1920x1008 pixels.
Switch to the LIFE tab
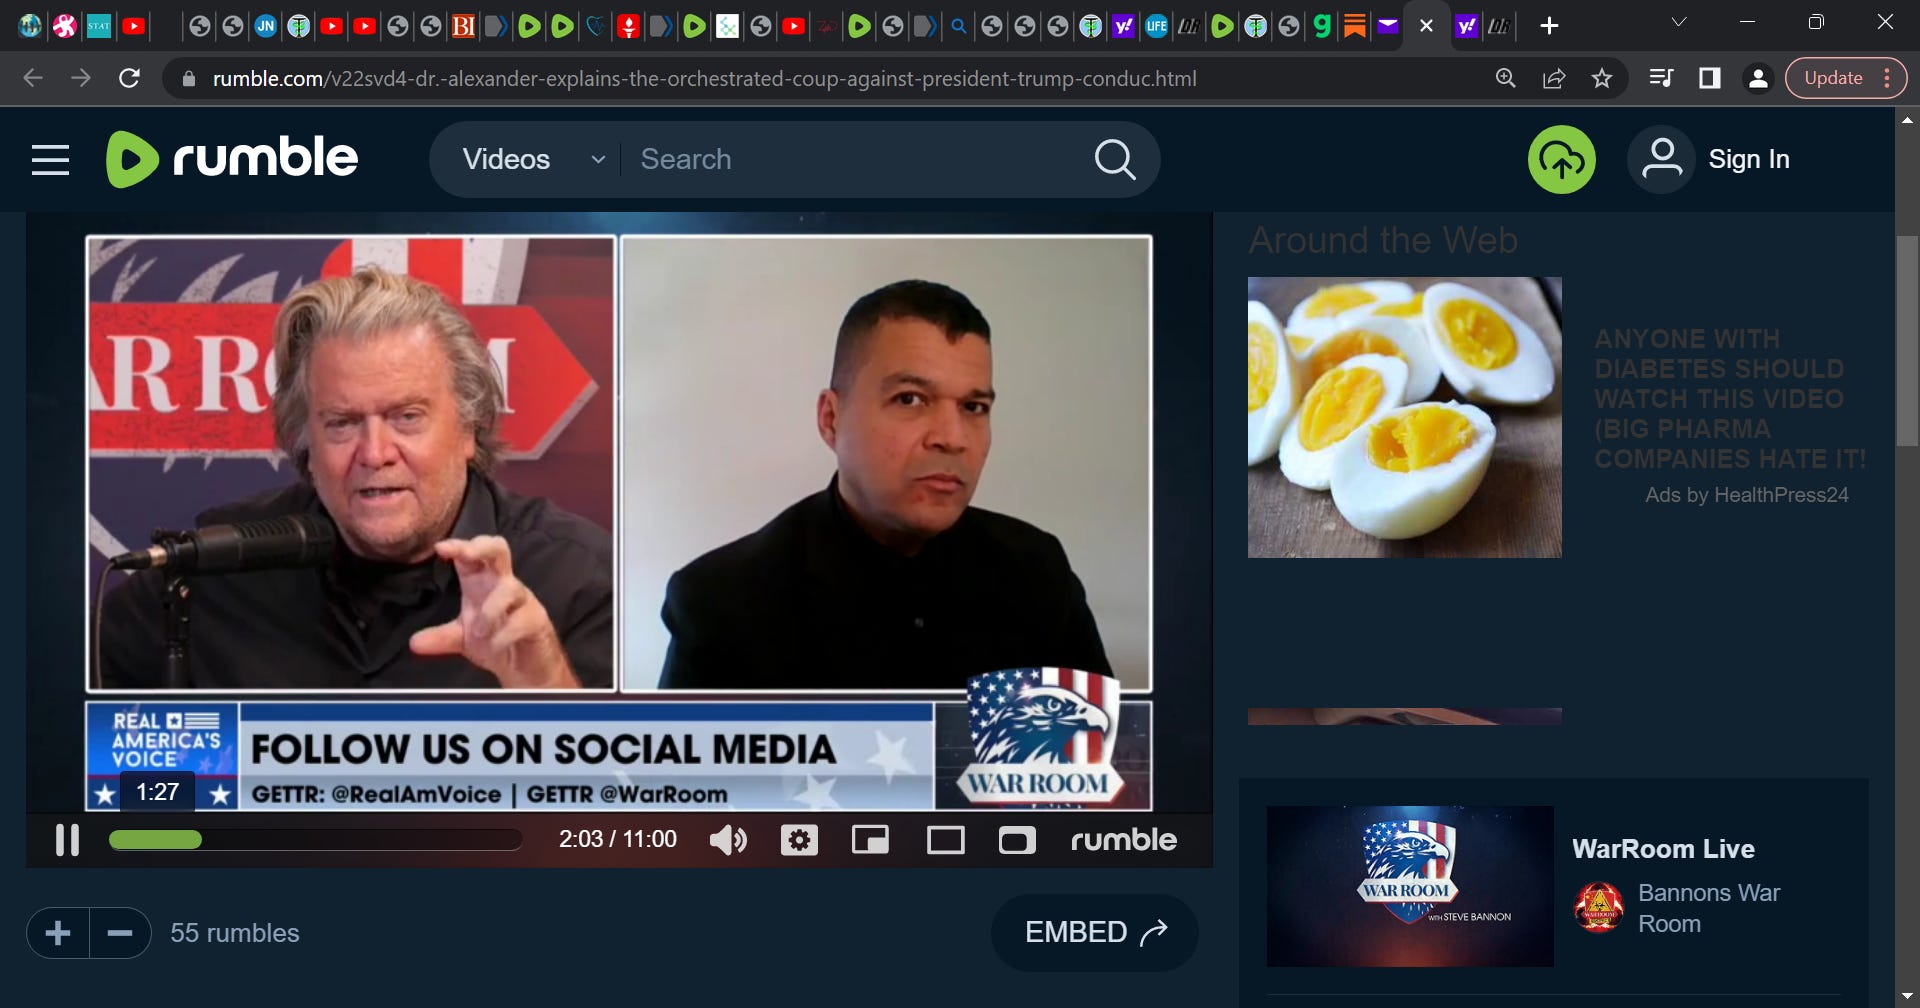(1157, 26)
